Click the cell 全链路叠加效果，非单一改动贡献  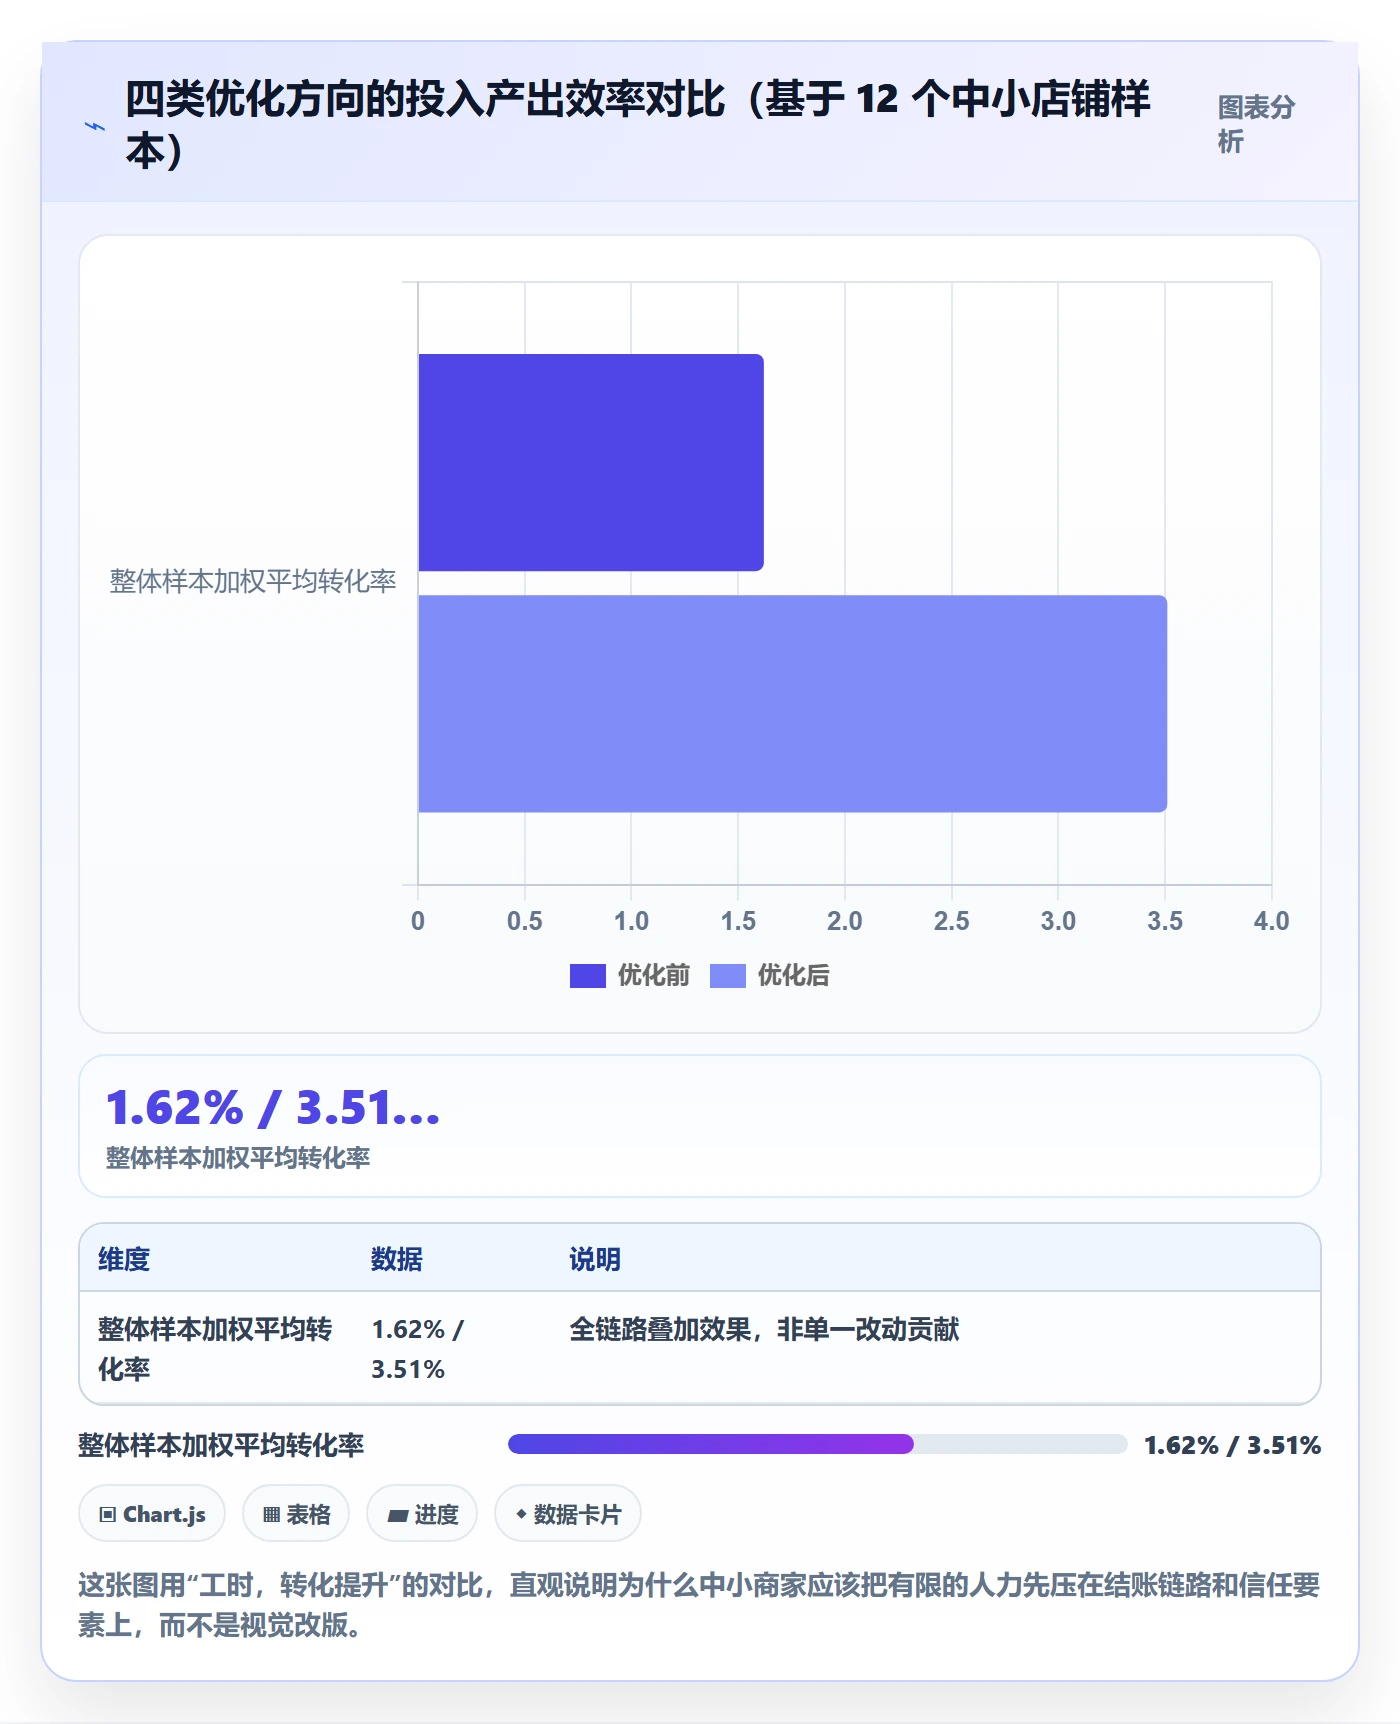click(764, 1329)
